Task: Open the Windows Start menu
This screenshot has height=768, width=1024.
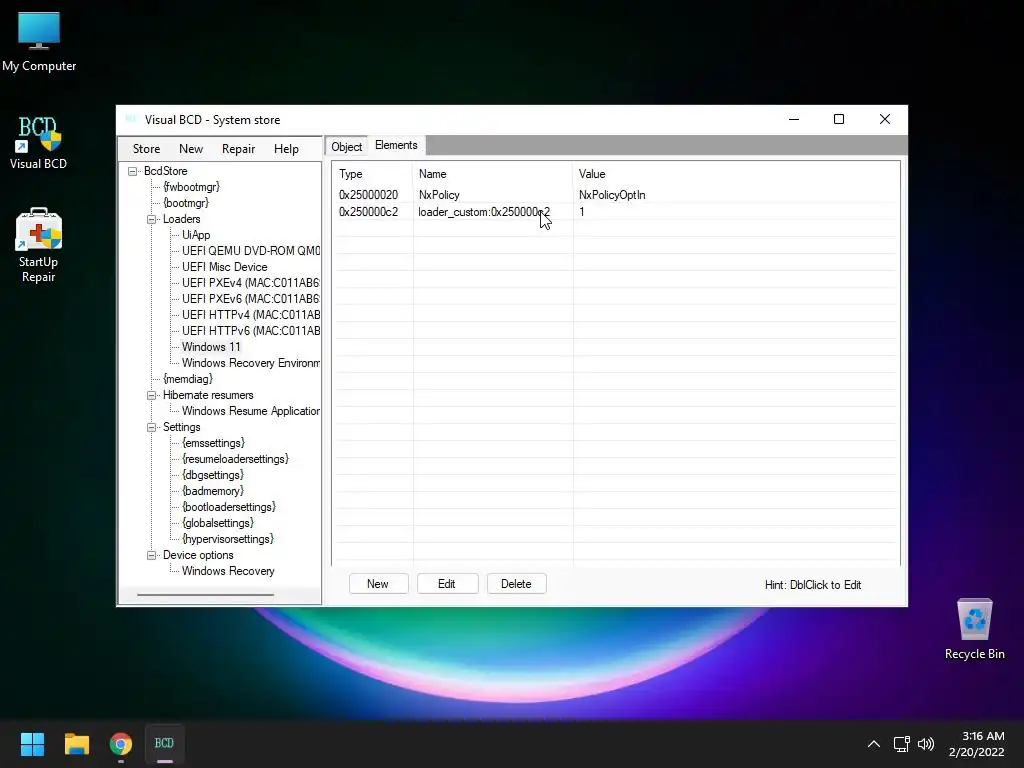Action: coord(32,744)
